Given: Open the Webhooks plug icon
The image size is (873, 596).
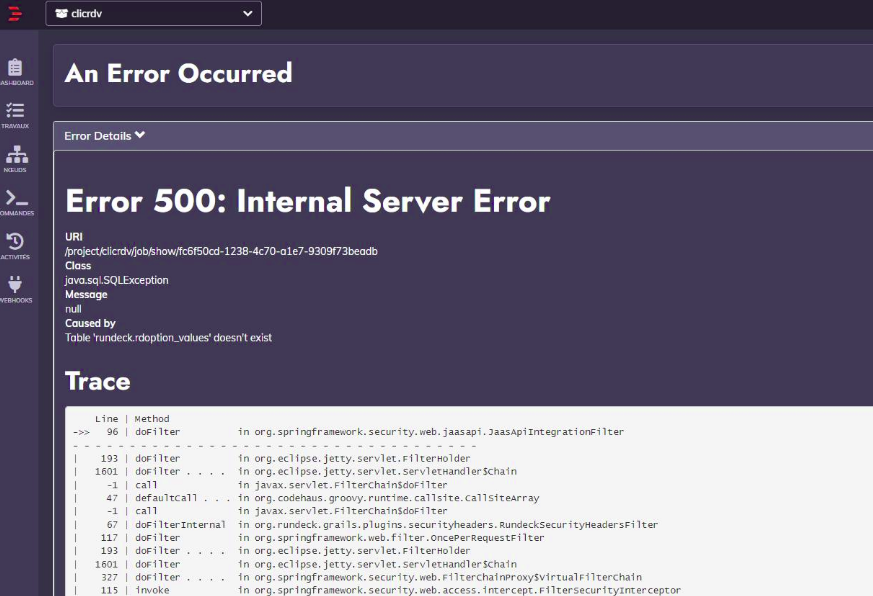Looking at the screenshot, I should pos(16,283).
